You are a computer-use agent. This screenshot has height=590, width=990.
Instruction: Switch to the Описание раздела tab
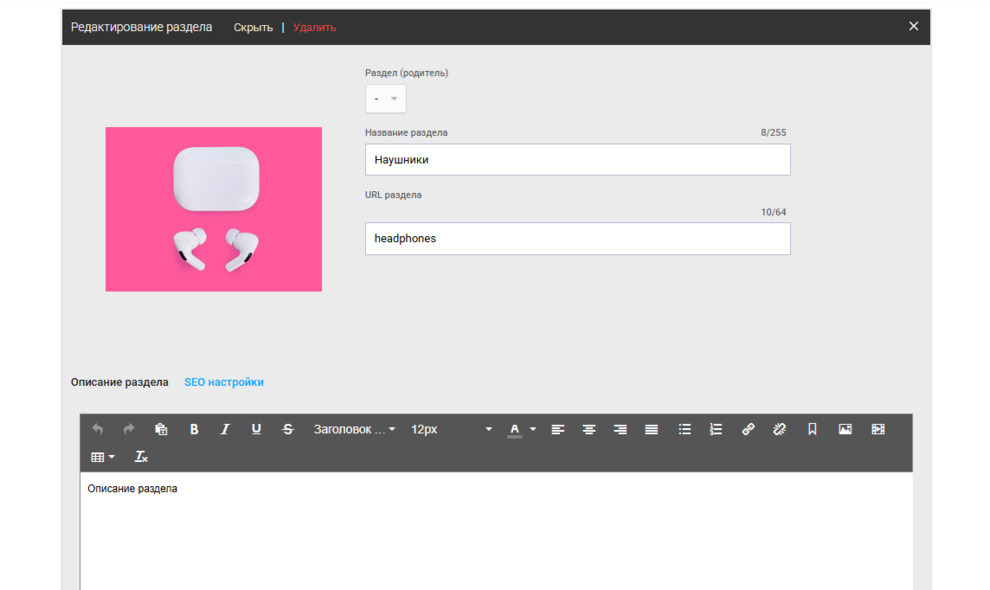click(x=119, y=382)
